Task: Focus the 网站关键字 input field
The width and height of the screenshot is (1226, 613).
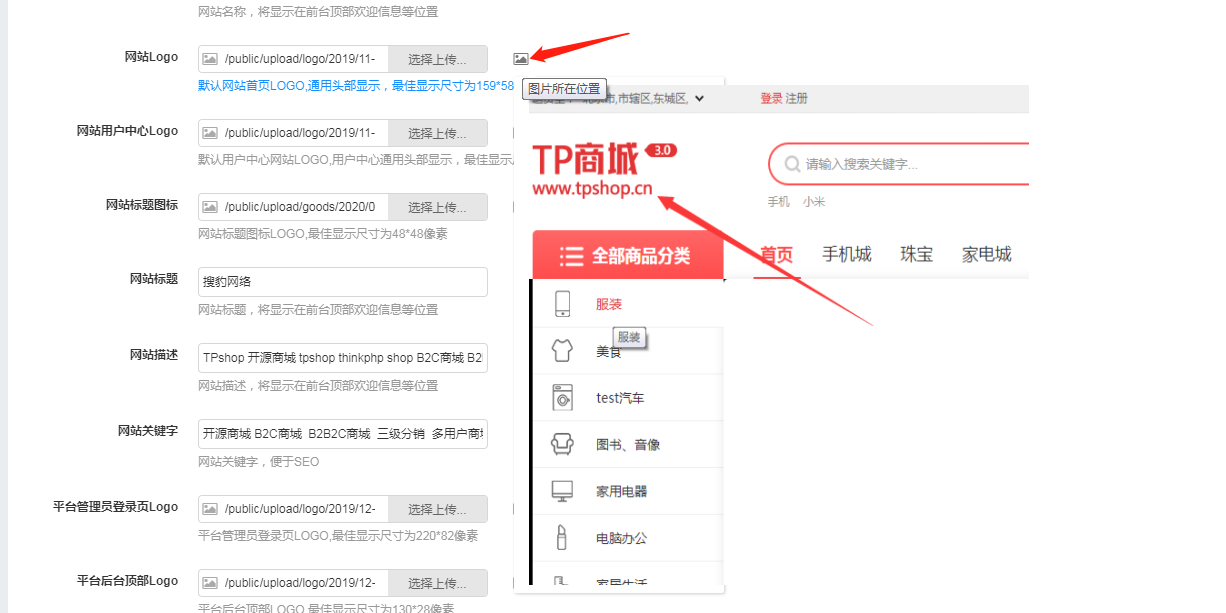Action: [342, 434]
